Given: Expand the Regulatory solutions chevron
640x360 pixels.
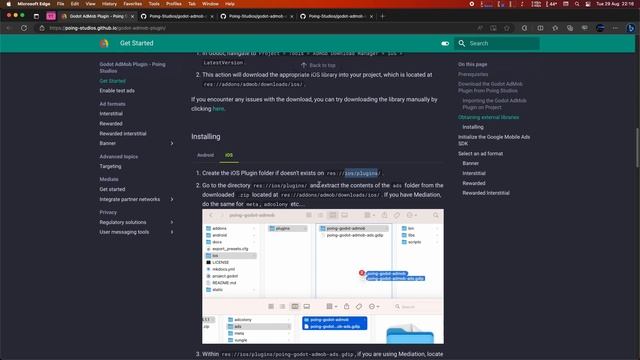Looking at the screenshot, I should [172, 222].
